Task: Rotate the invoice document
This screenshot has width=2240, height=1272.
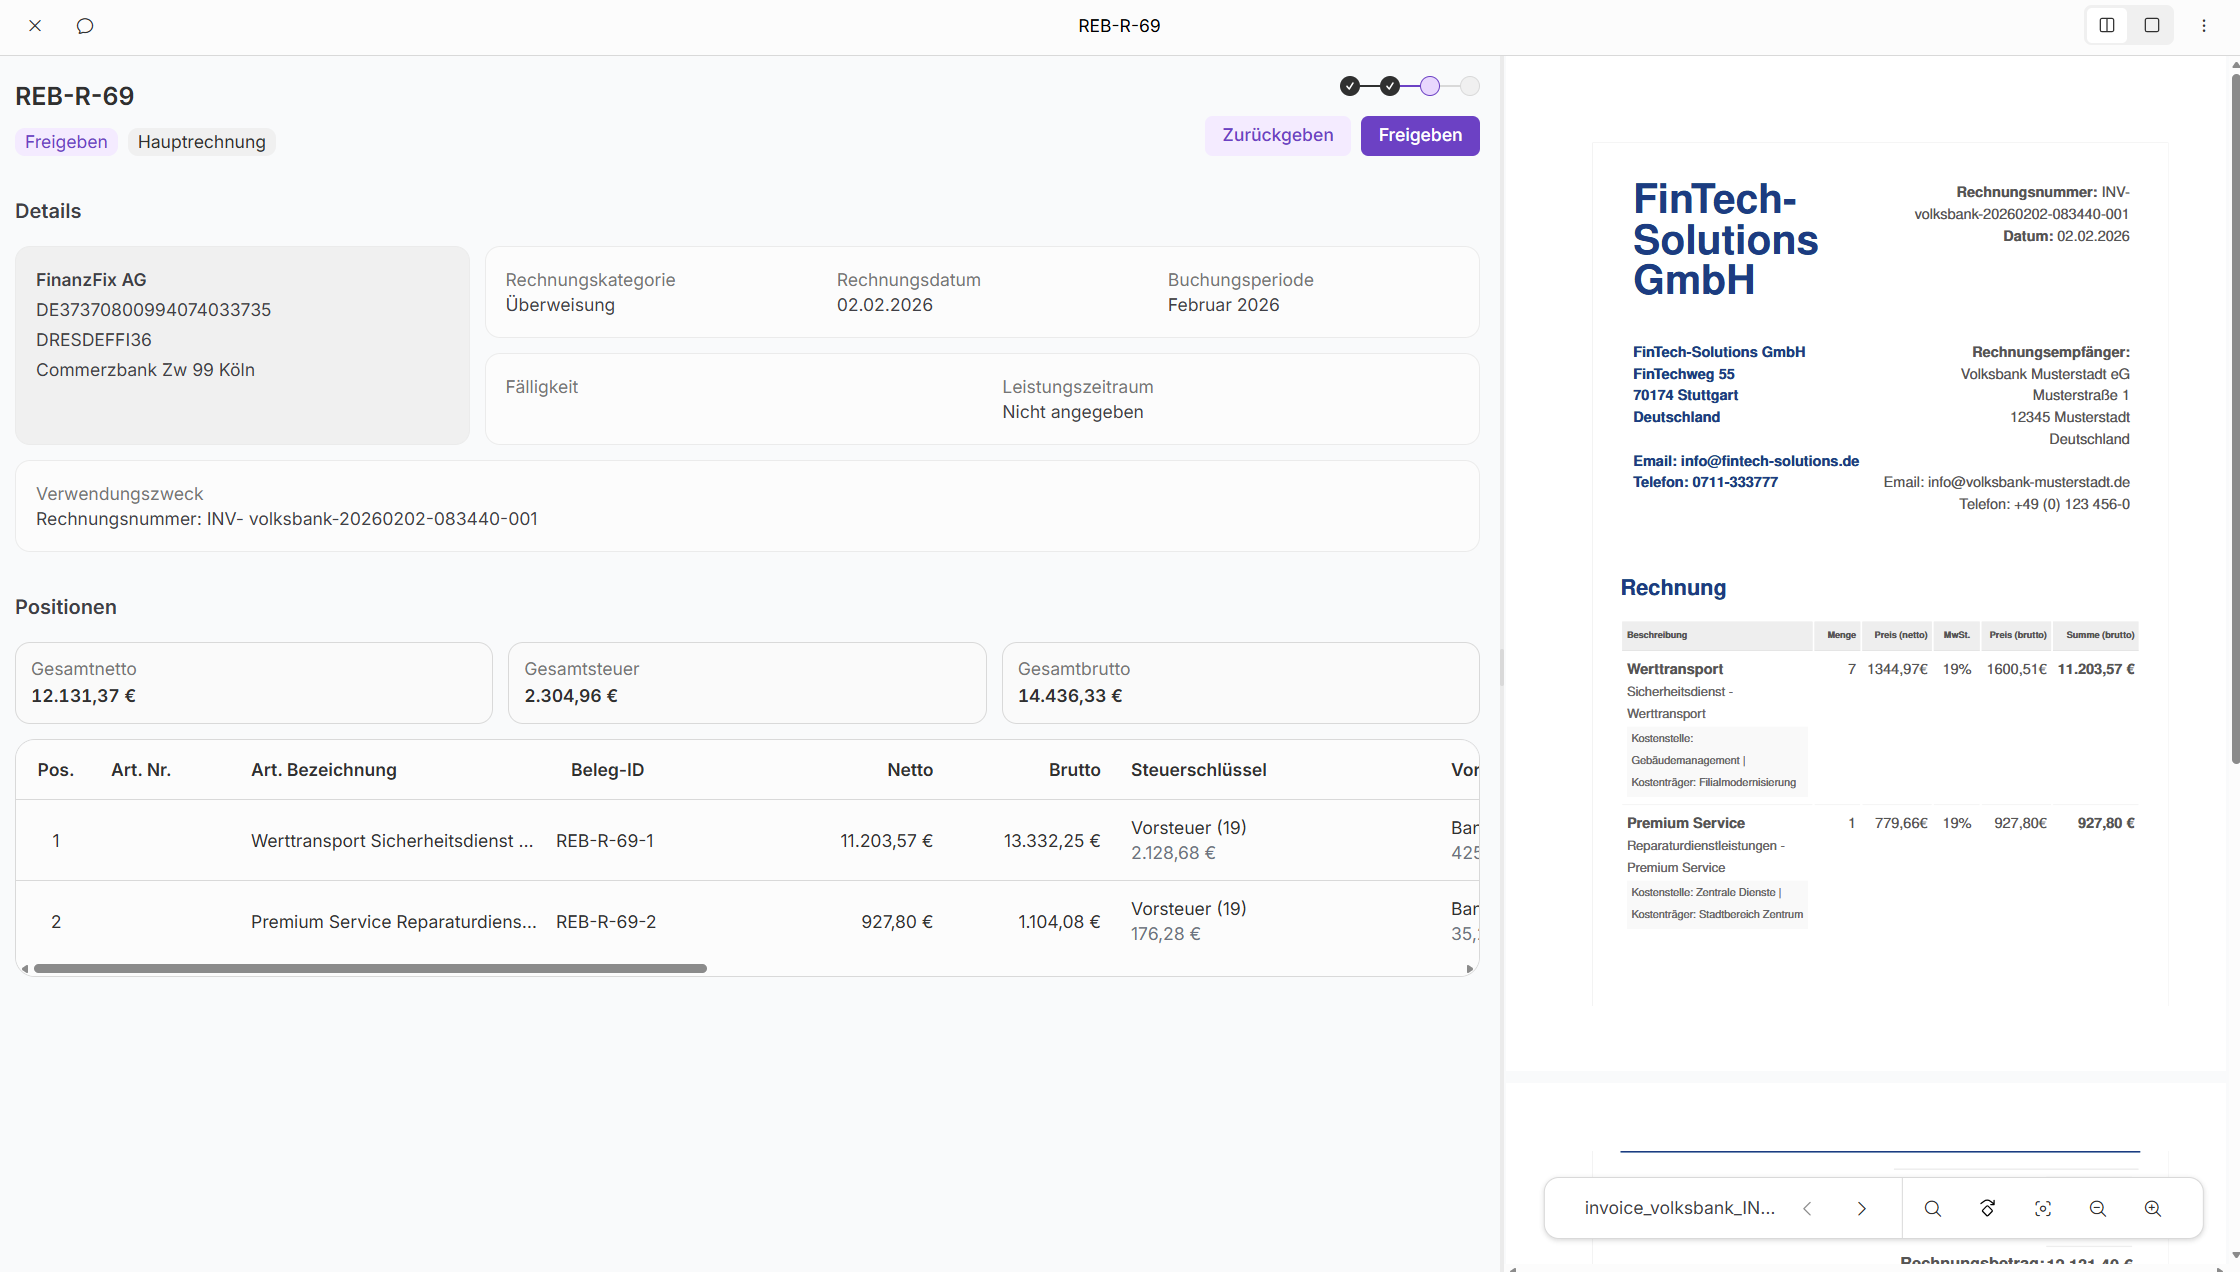Action: click(1988, 1208)
